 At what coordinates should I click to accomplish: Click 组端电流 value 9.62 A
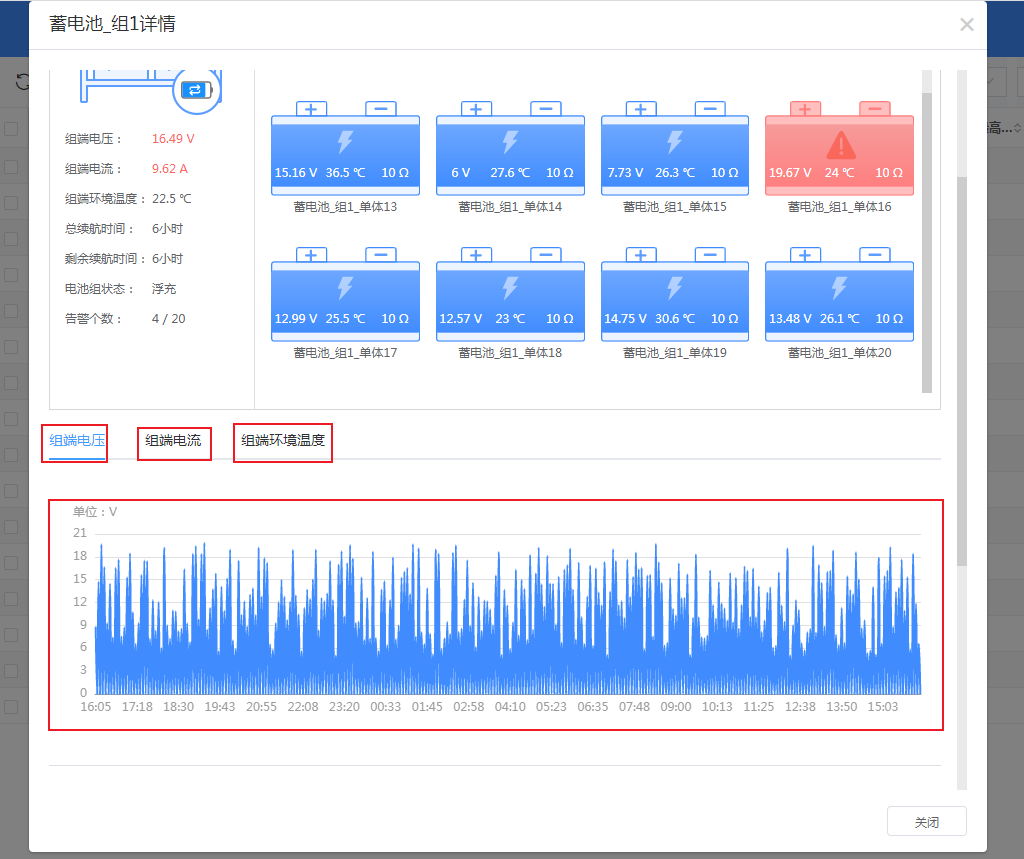coord(170,169)
